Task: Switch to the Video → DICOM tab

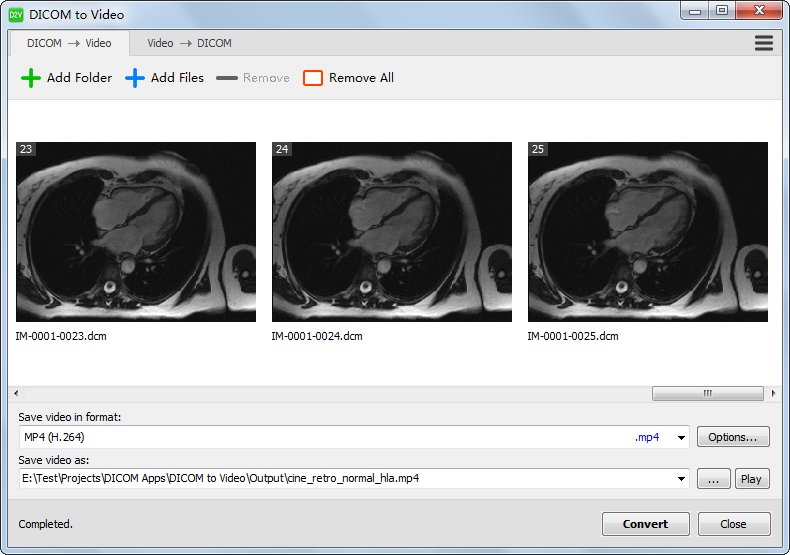Action: (189, 43)
